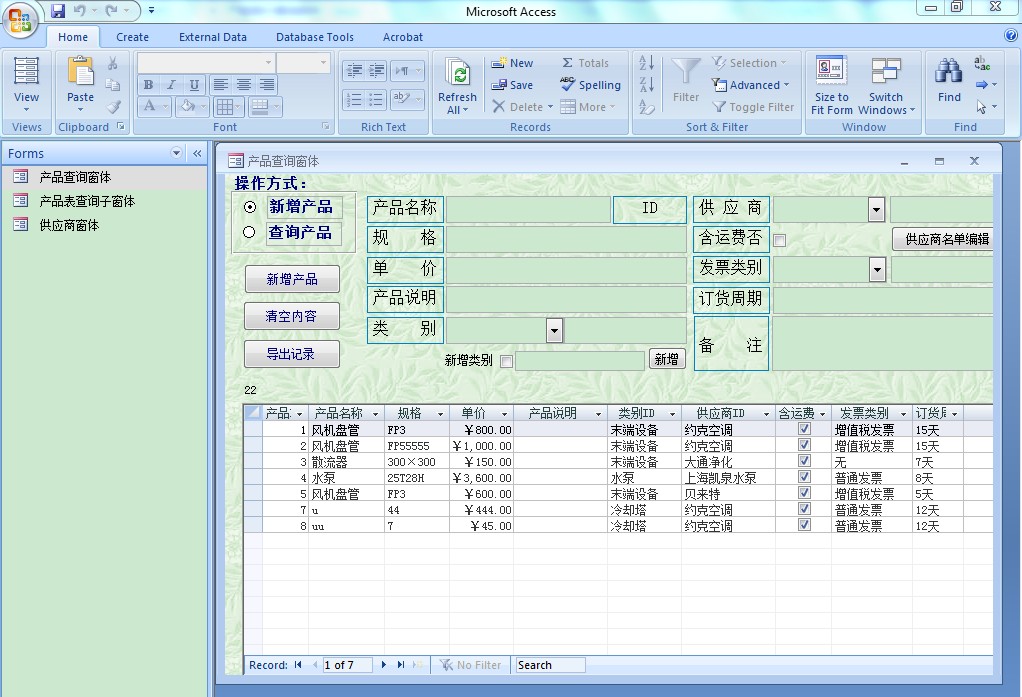Expand the 供应商 combo box dropdown

coord(877,209)
